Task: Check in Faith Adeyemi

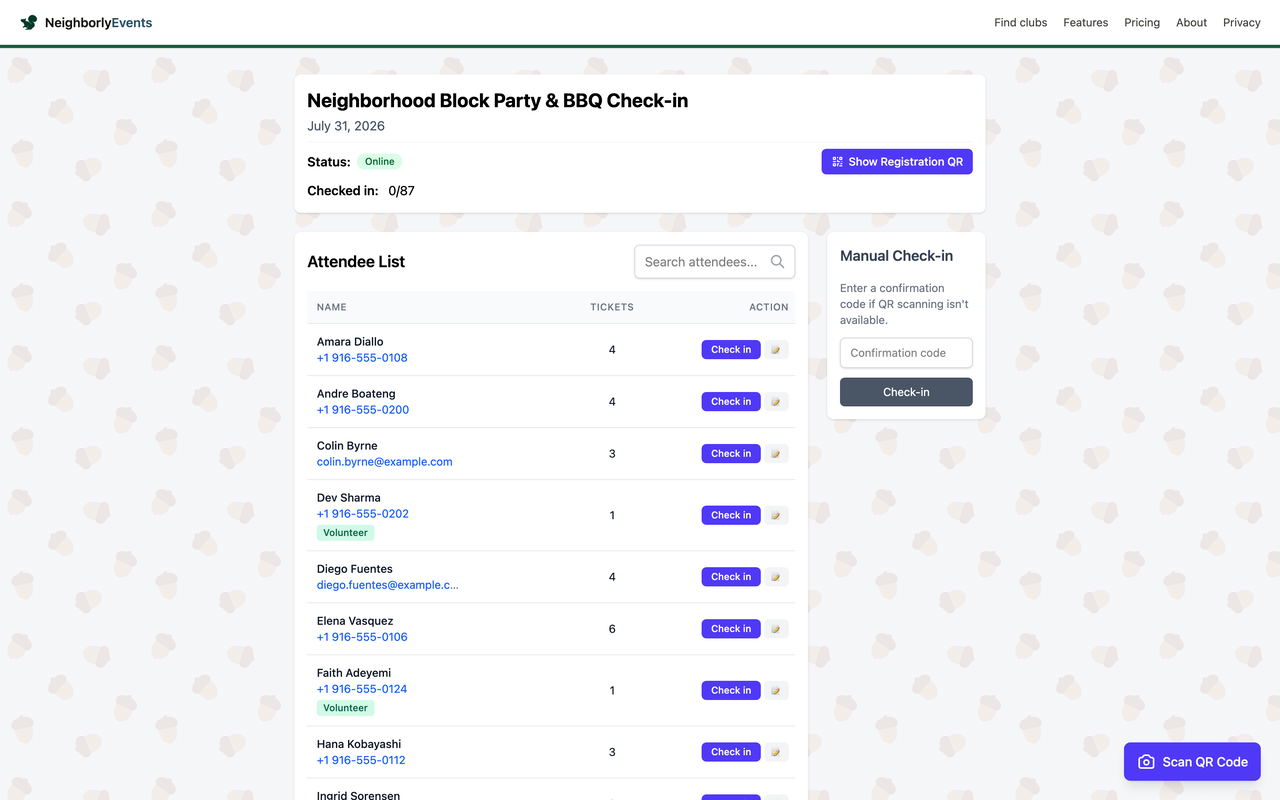Action: (731, 691)
